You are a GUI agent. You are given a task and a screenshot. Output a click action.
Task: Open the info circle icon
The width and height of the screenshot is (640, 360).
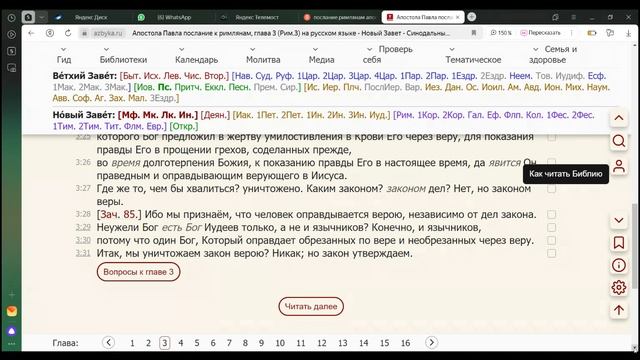tap(619, 265)
